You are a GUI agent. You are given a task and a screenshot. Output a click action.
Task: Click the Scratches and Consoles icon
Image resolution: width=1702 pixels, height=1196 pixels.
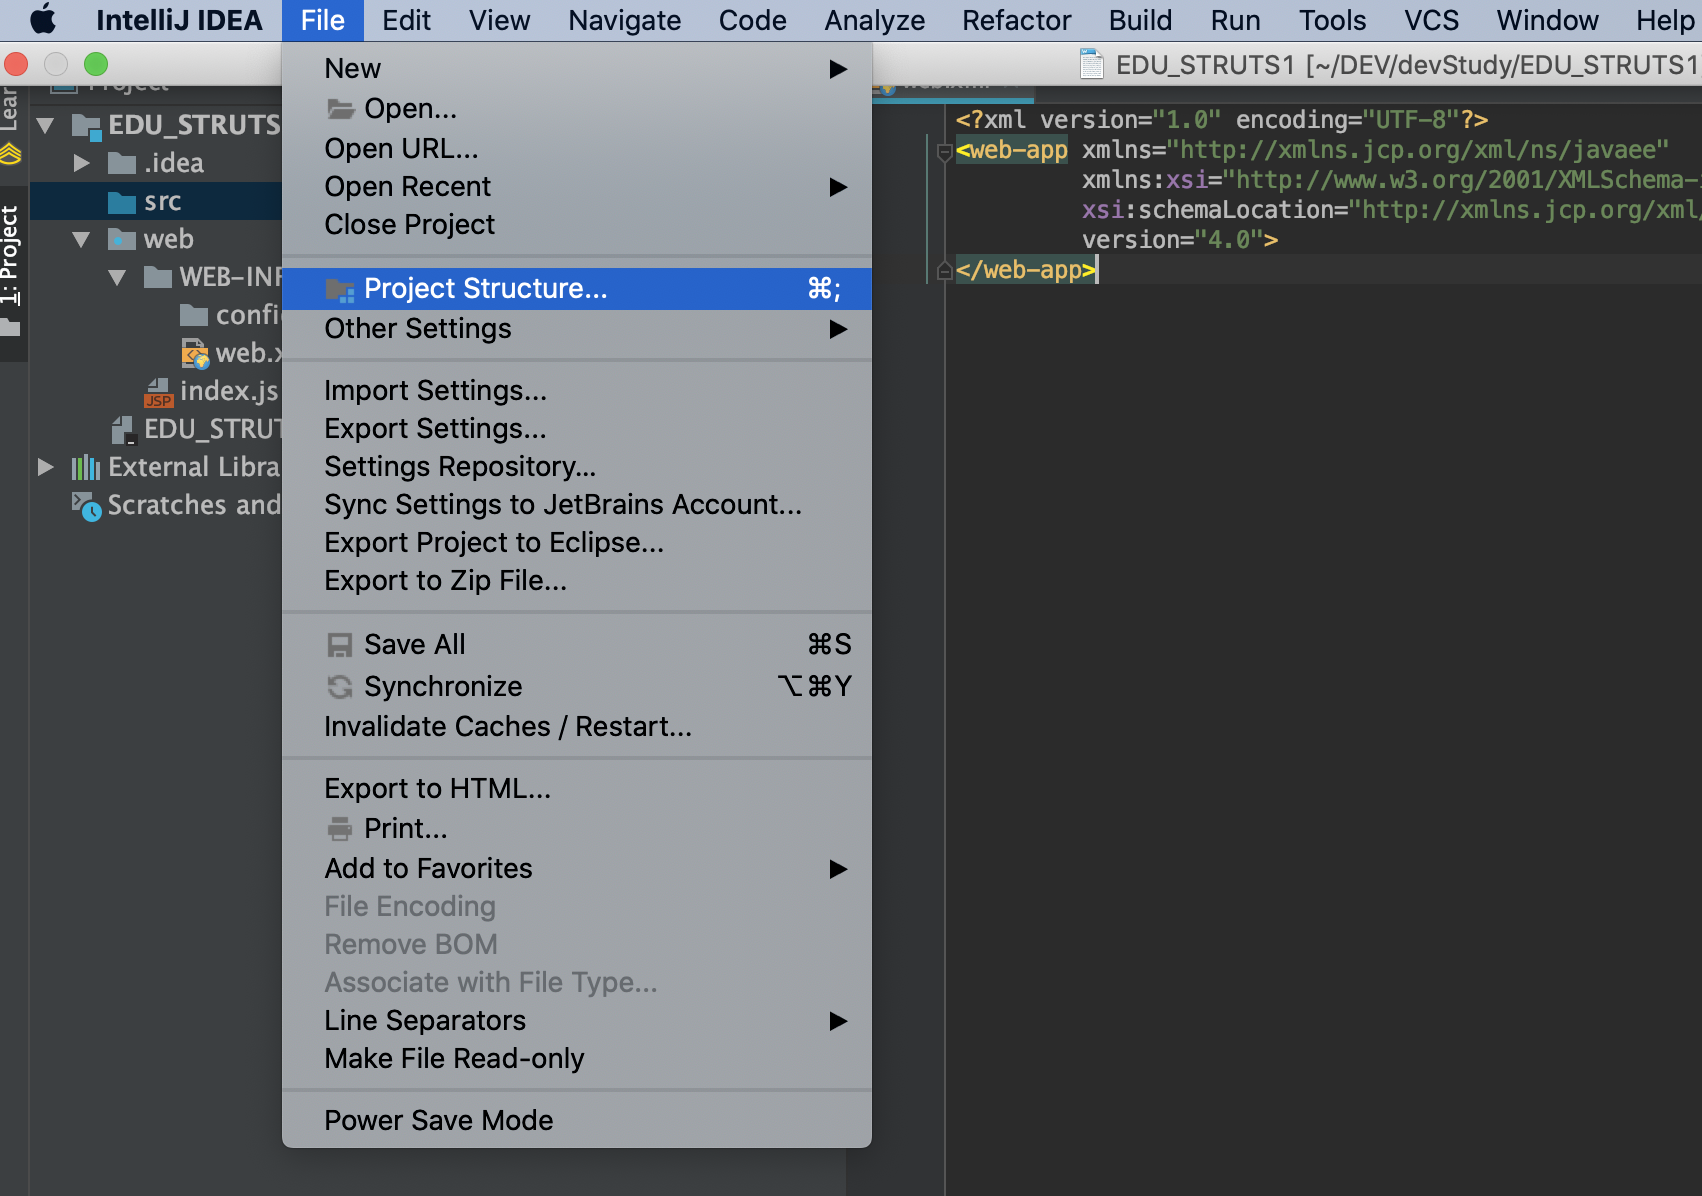tap(86, 506)
